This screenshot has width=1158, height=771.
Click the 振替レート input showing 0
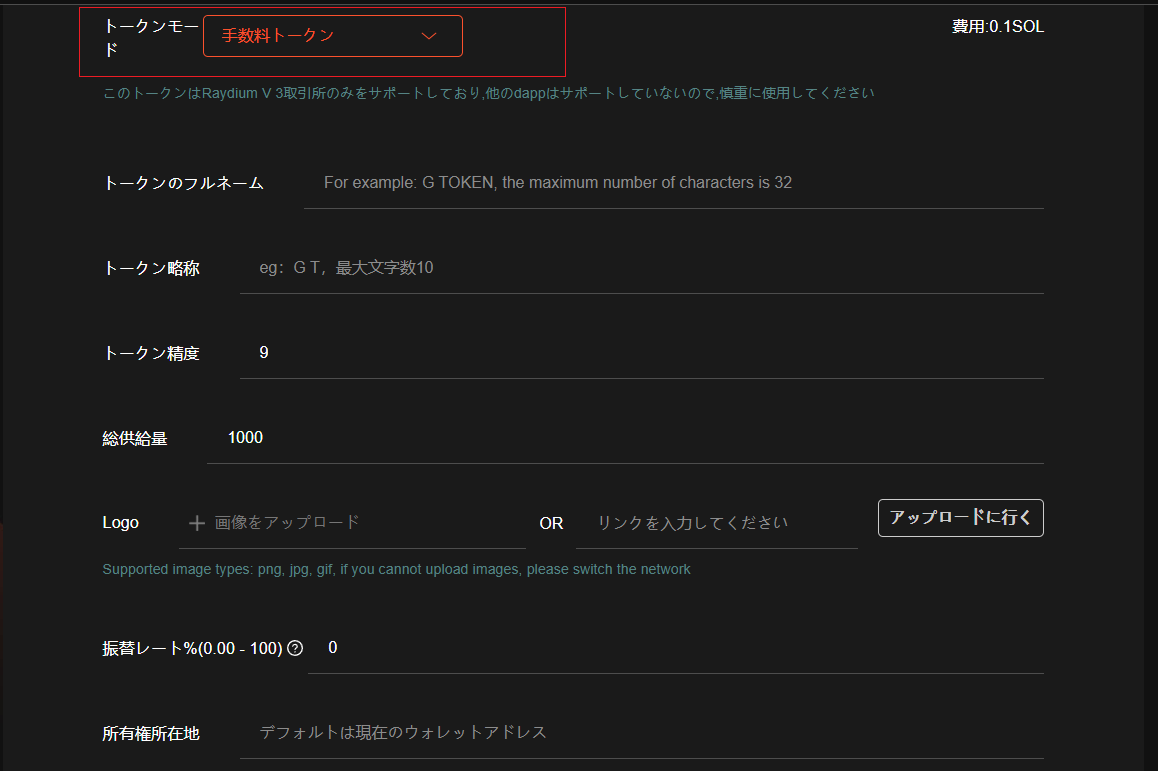[675, 648]
